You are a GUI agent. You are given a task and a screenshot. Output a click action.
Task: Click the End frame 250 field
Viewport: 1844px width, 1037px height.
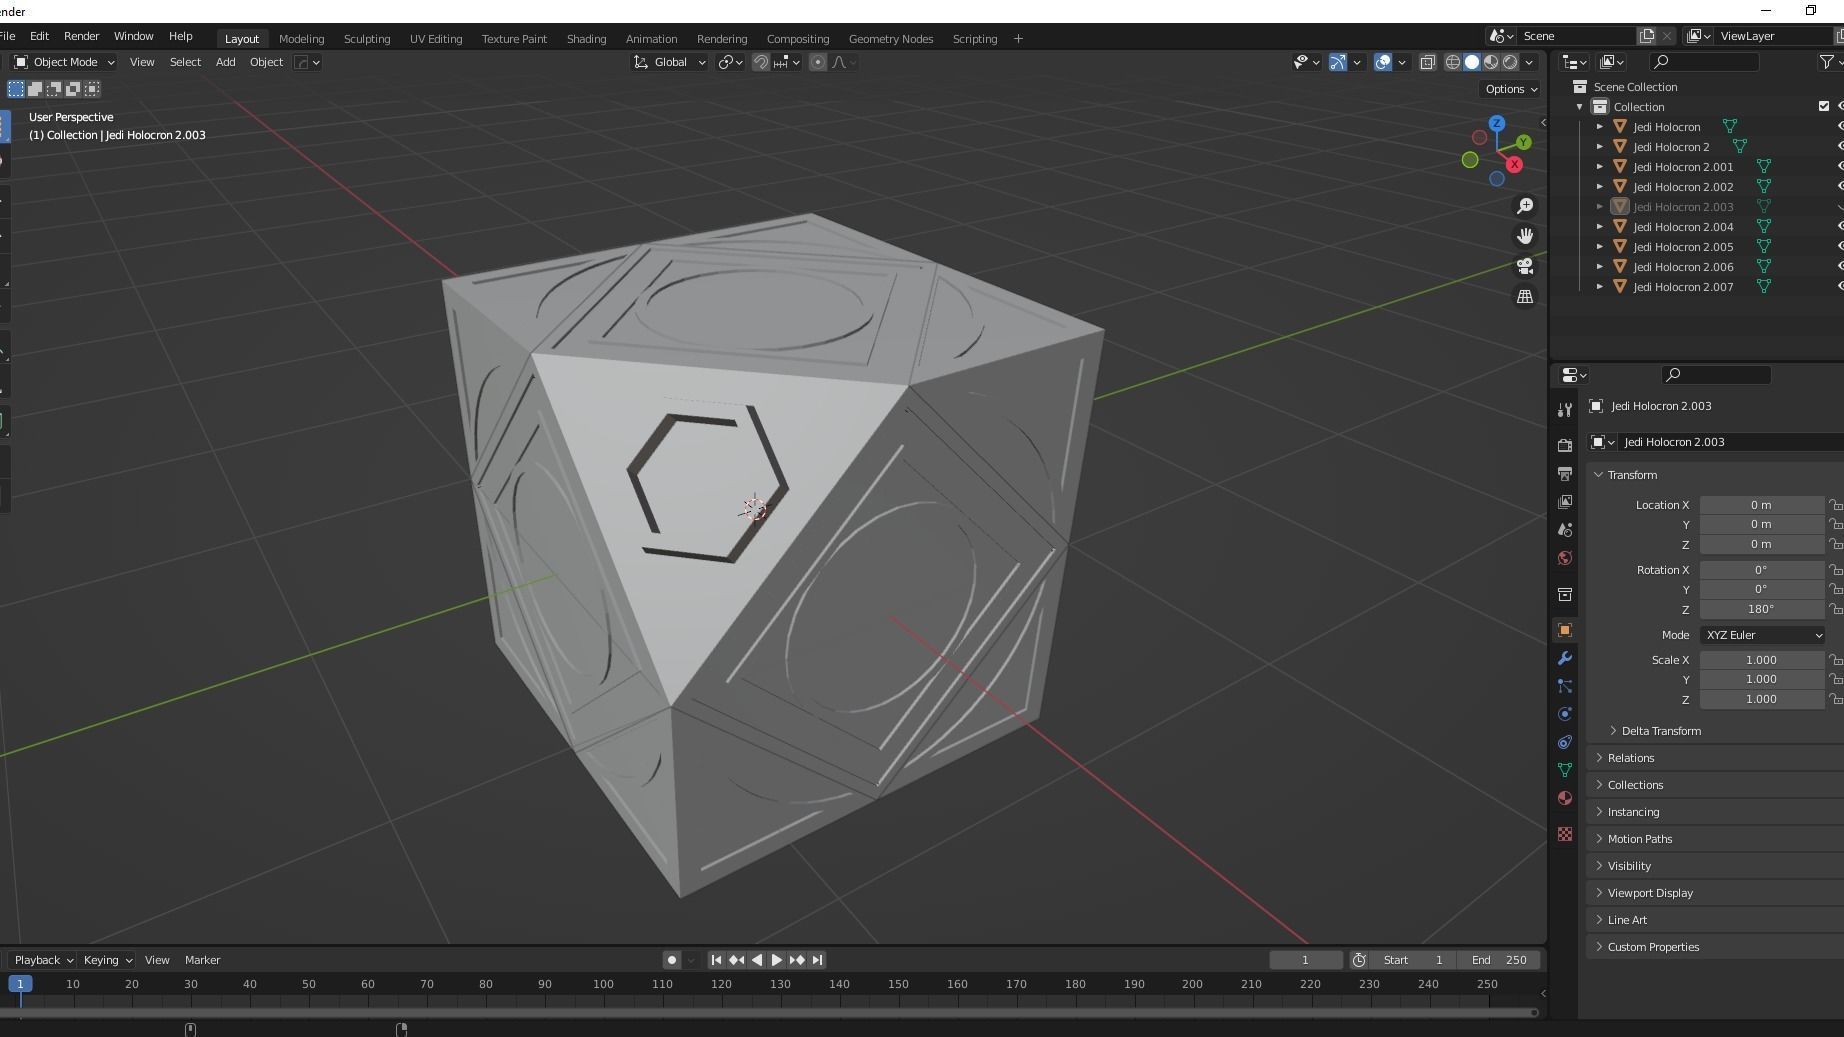pyautogui.click(x=1498, y=960)
